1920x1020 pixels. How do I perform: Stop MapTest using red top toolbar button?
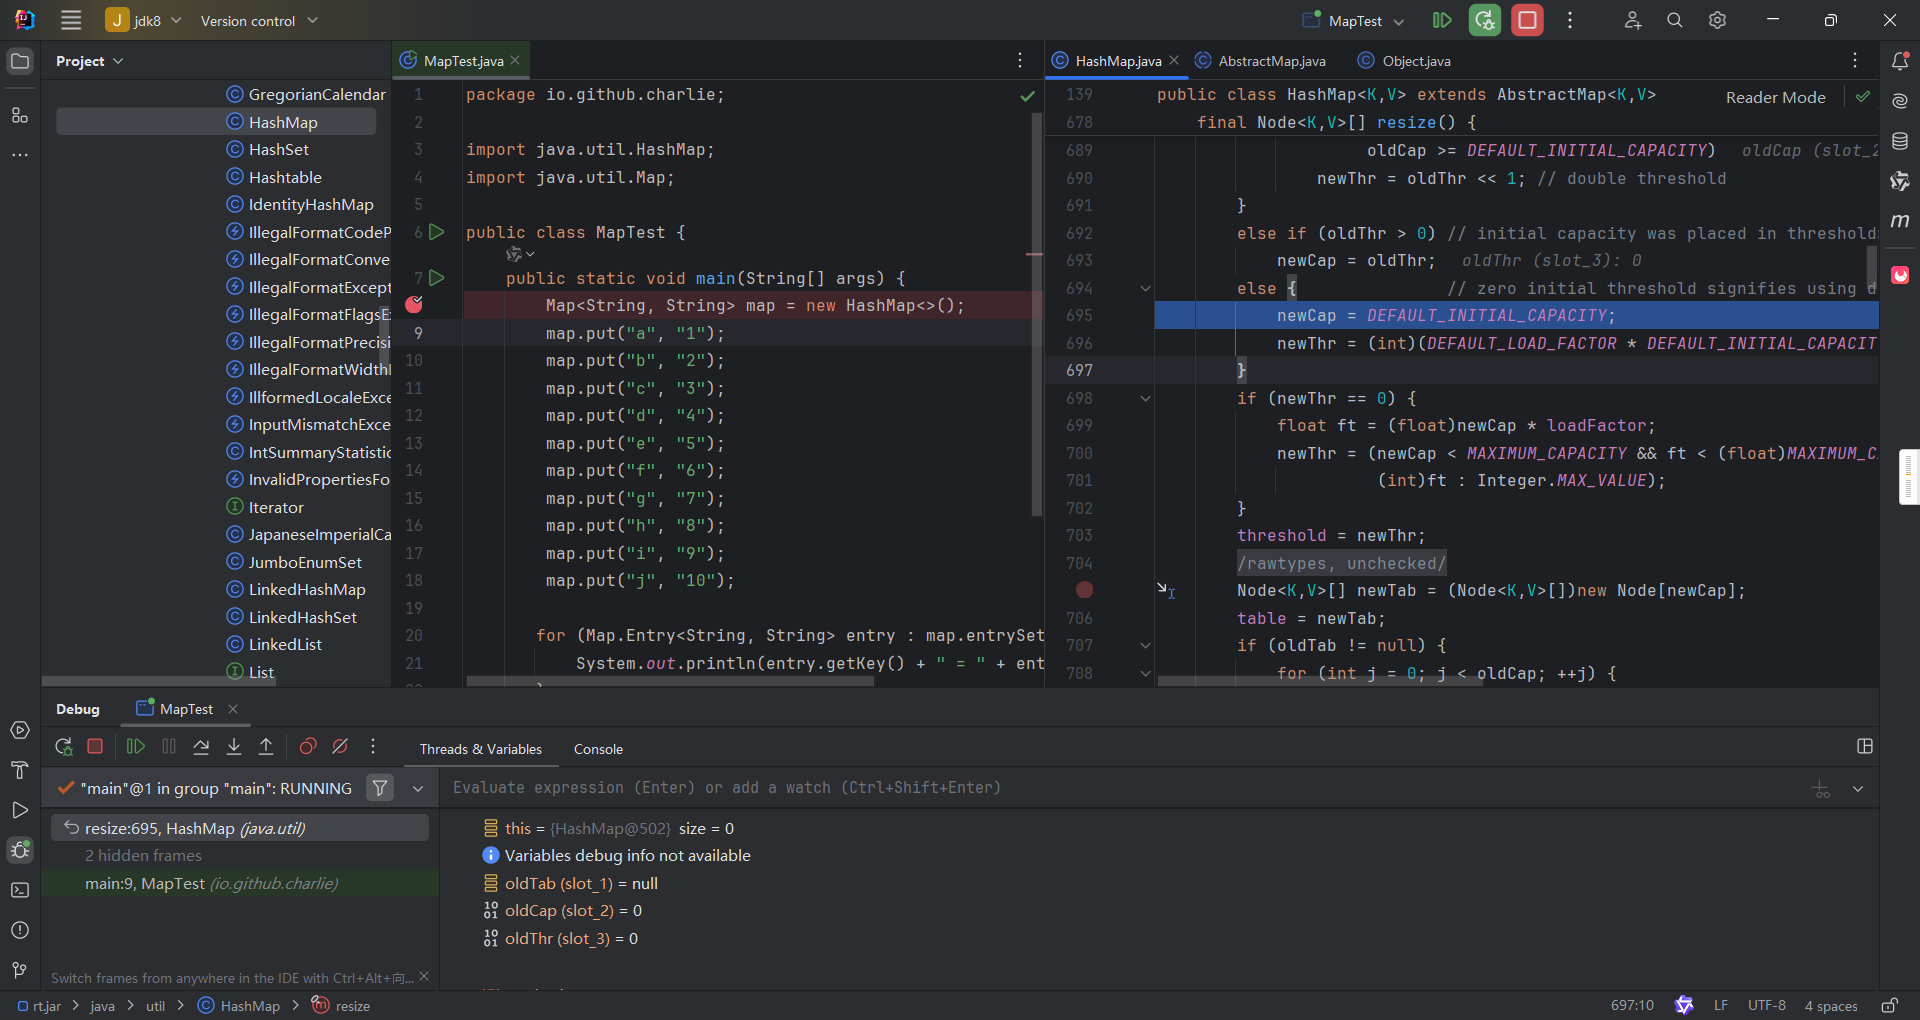click(1527, 20)
